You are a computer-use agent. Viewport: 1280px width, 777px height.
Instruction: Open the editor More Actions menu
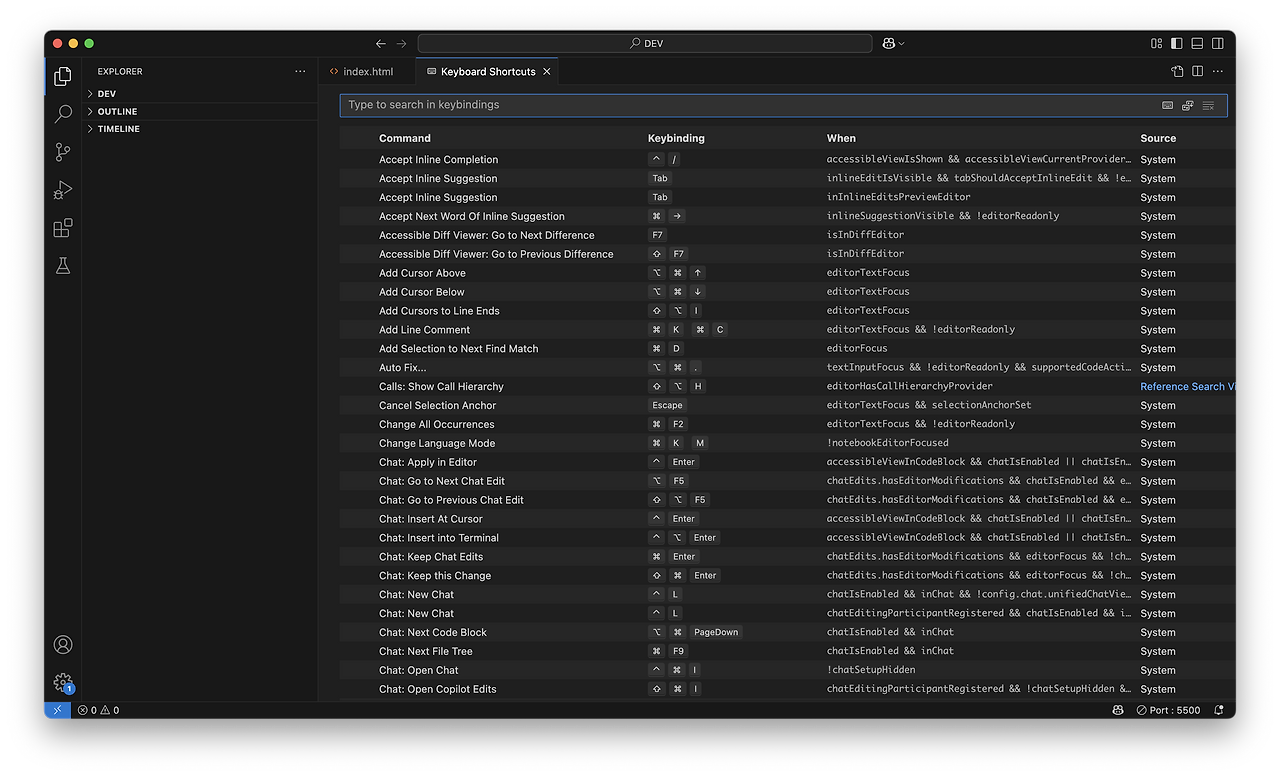1217,71
